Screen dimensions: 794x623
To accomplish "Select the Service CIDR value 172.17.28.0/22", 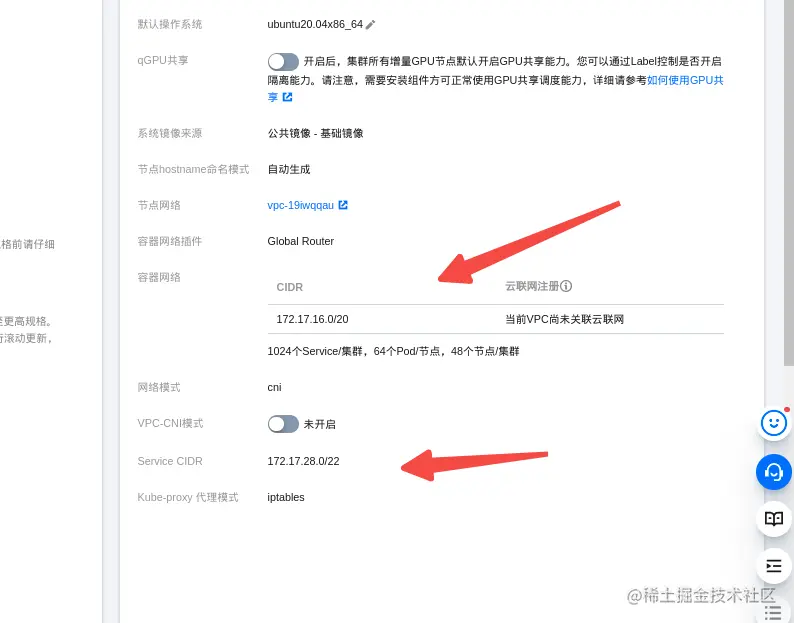I will pos(303,461).
